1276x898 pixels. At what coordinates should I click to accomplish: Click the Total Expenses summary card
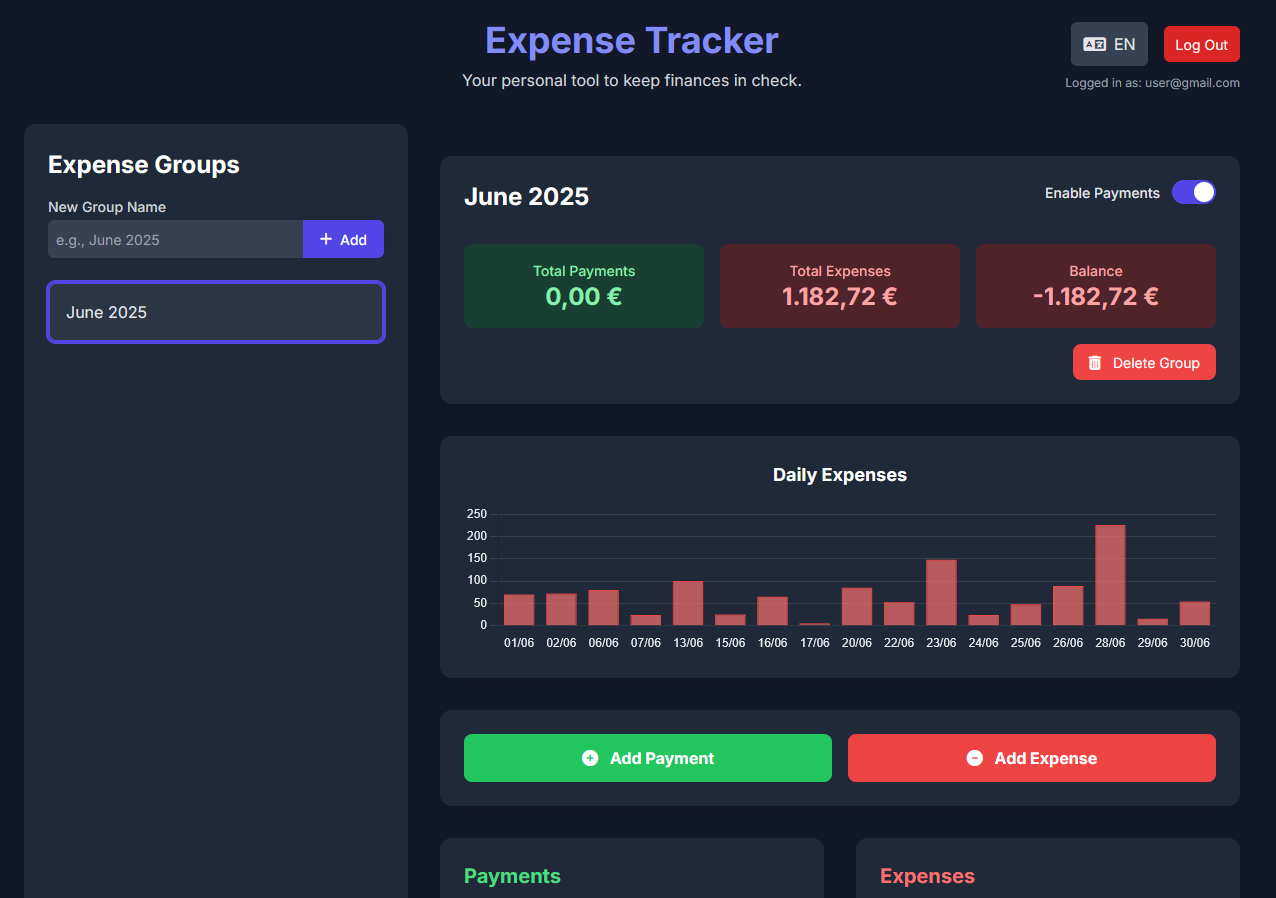pyautogui.click(x=840, y=286)
